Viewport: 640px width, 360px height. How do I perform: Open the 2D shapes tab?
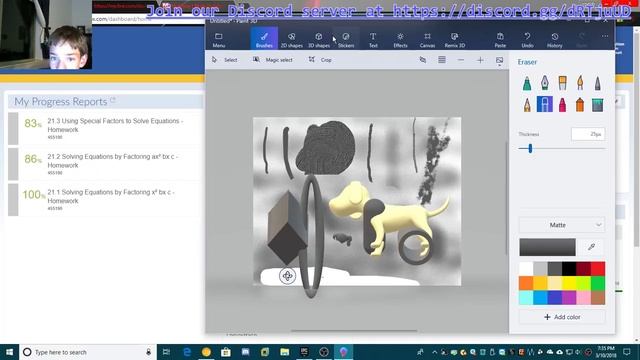[291, 39]
